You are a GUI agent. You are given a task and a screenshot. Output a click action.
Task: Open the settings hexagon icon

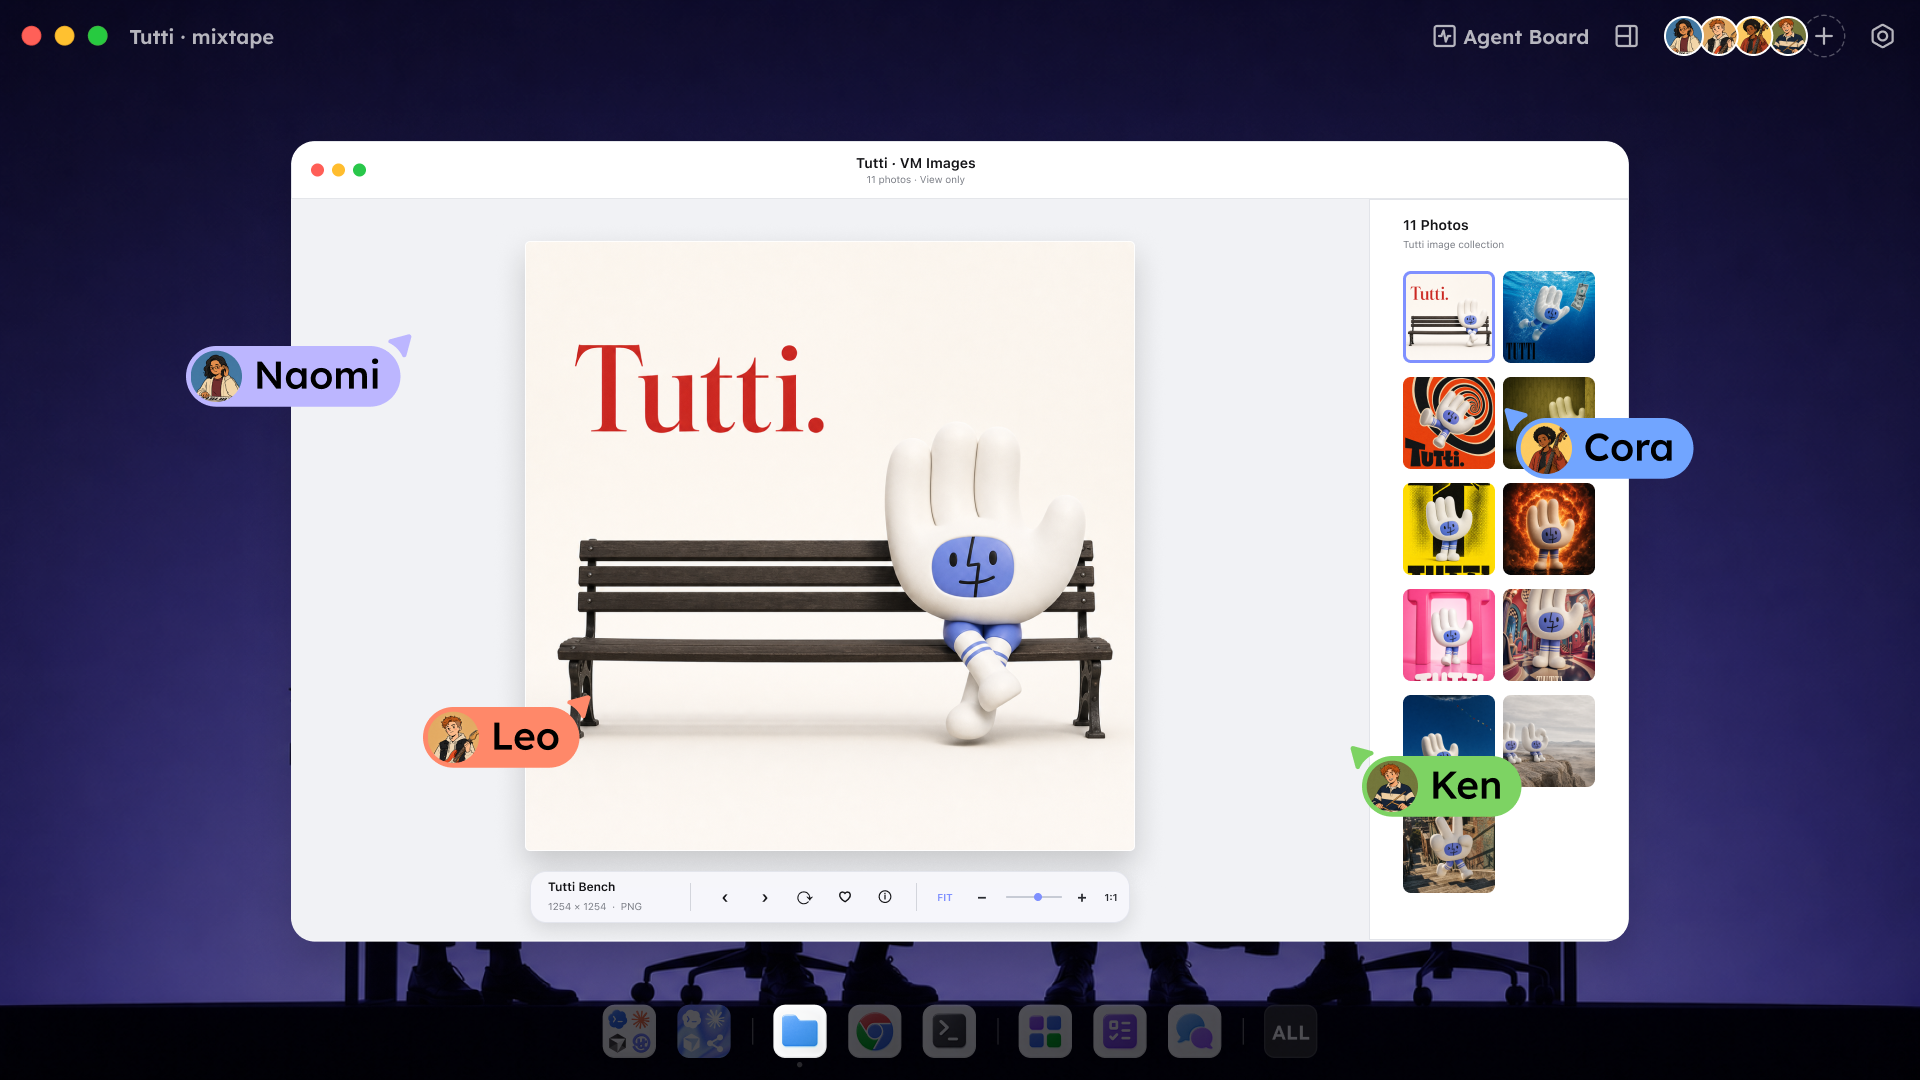click(1883, 37)
